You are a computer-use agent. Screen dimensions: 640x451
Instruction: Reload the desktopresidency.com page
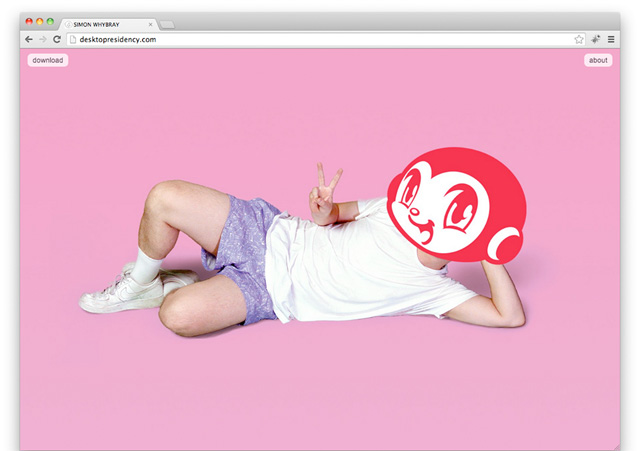click(57, 39)
